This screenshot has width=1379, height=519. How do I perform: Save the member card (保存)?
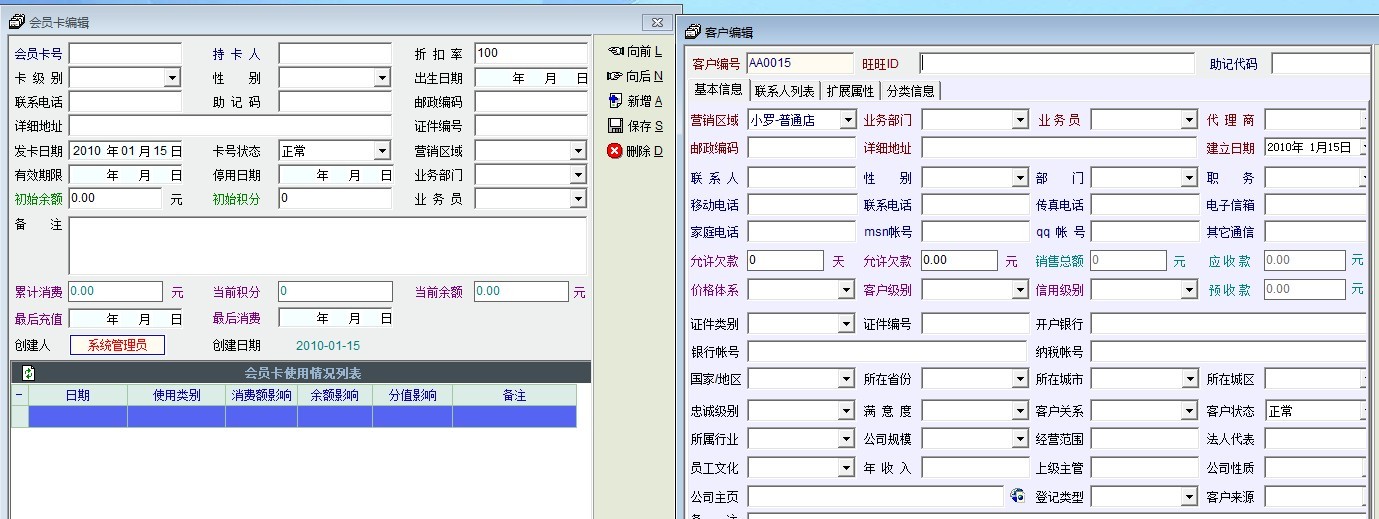click(x=635, y=126)
